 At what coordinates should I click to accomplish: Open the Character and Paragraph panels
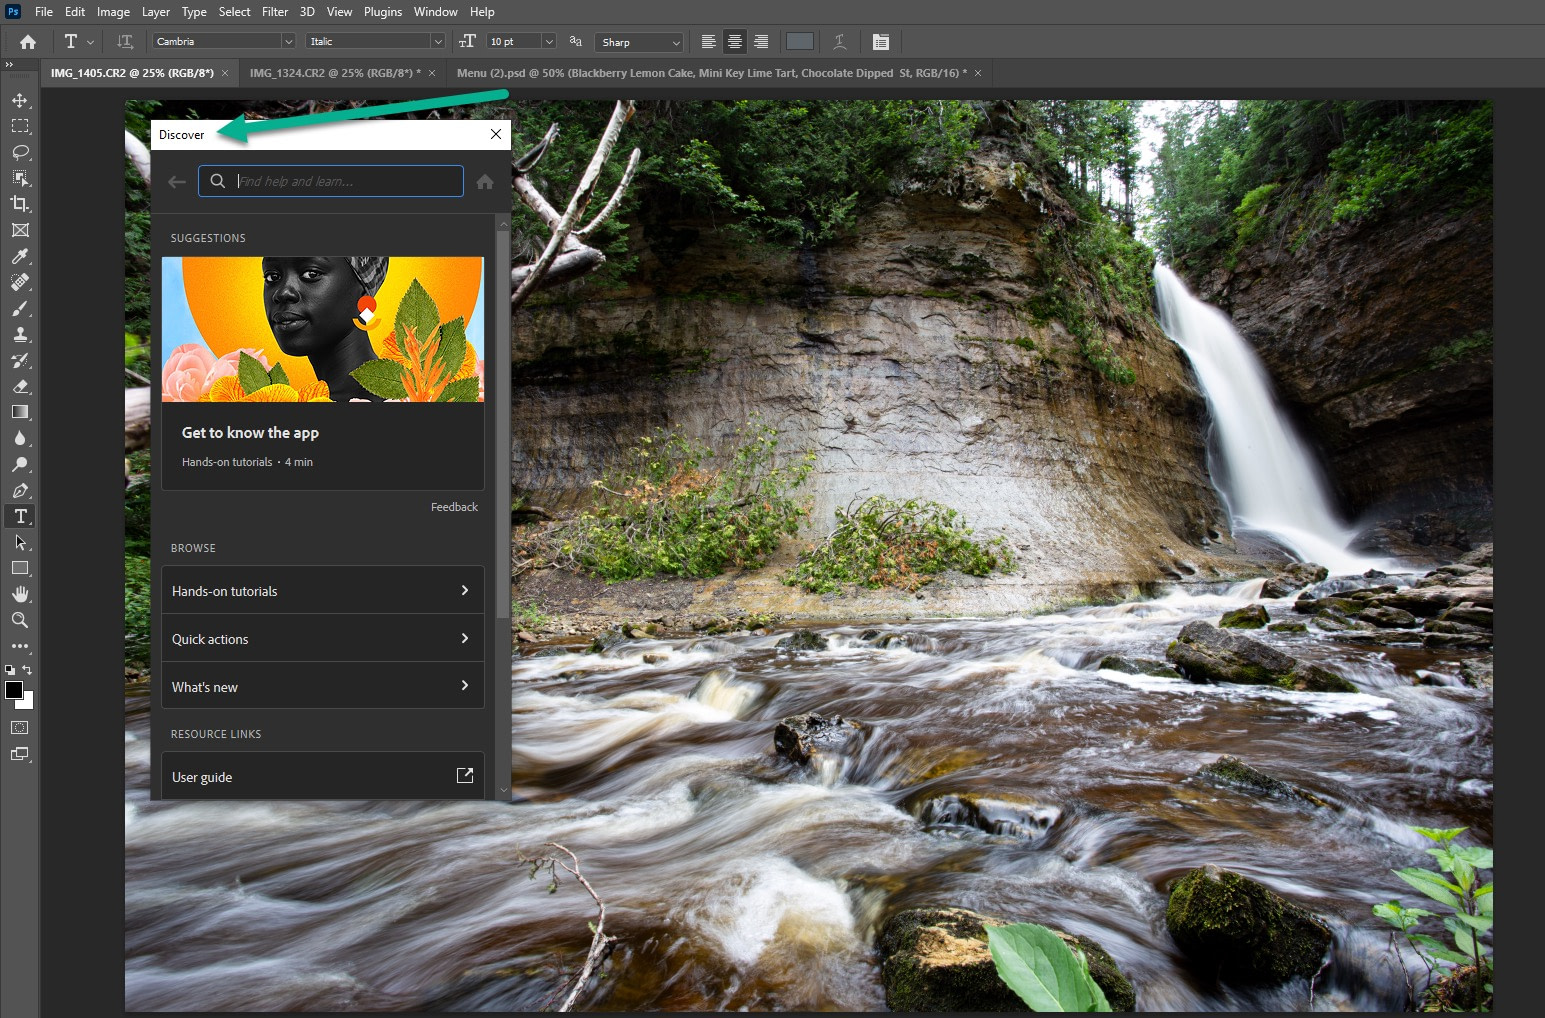[x=880, y=41]
